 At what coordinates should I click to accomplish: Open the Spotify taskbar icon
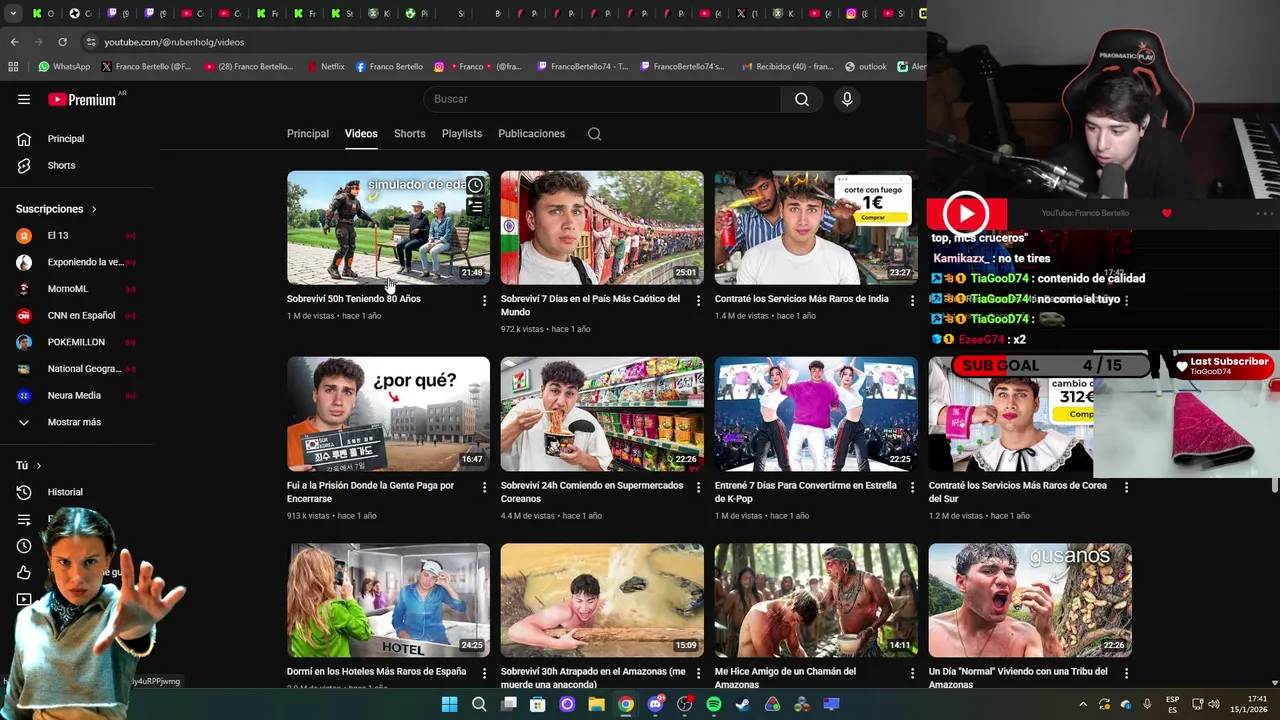[713, 704]
